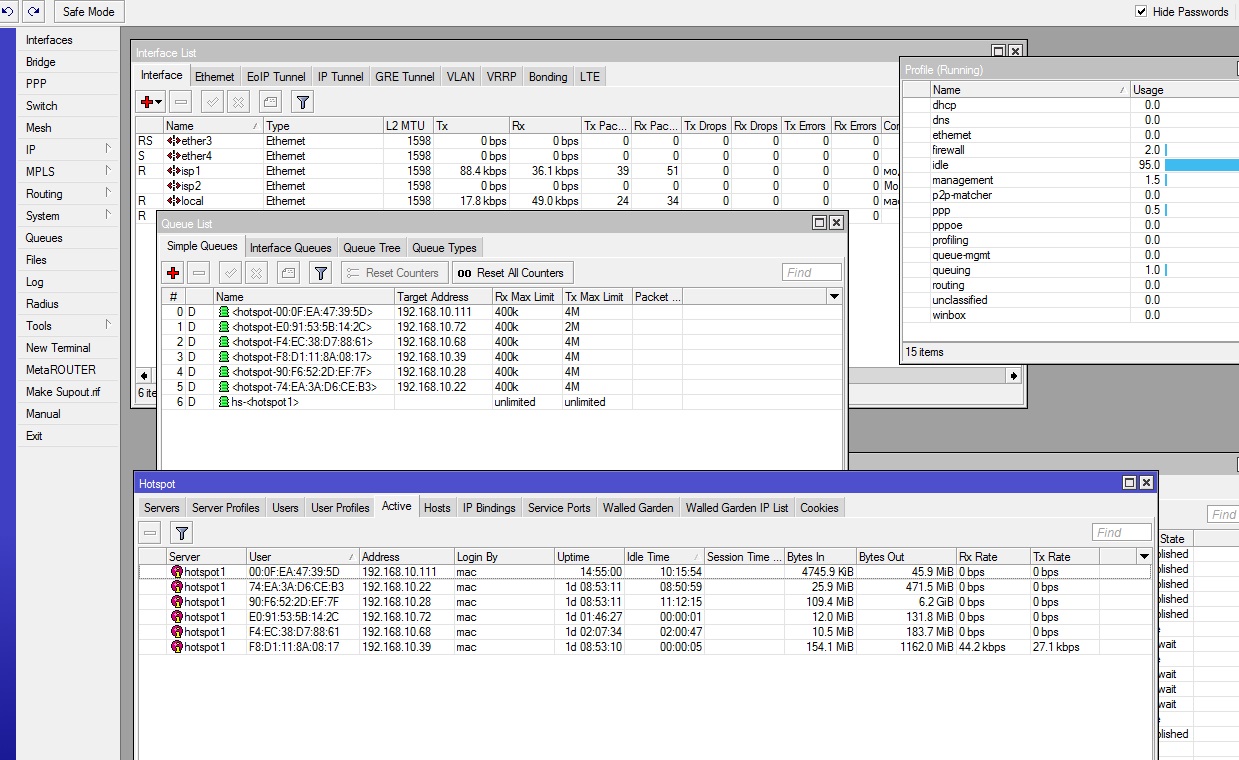
Task: Click the interface icon next to isp1
Action: coord(172,171)
